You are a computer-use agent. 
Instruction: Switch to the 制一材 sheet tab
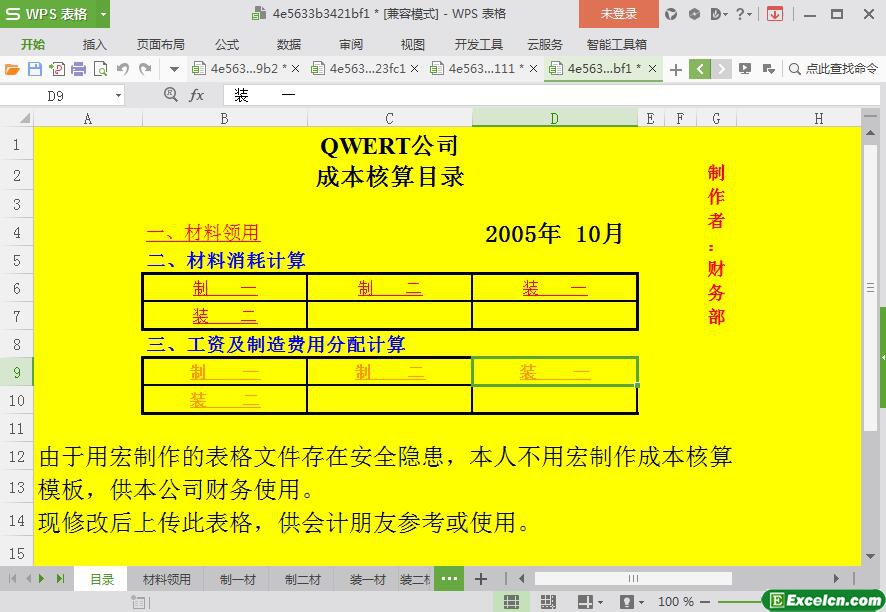tap(238, 579)
